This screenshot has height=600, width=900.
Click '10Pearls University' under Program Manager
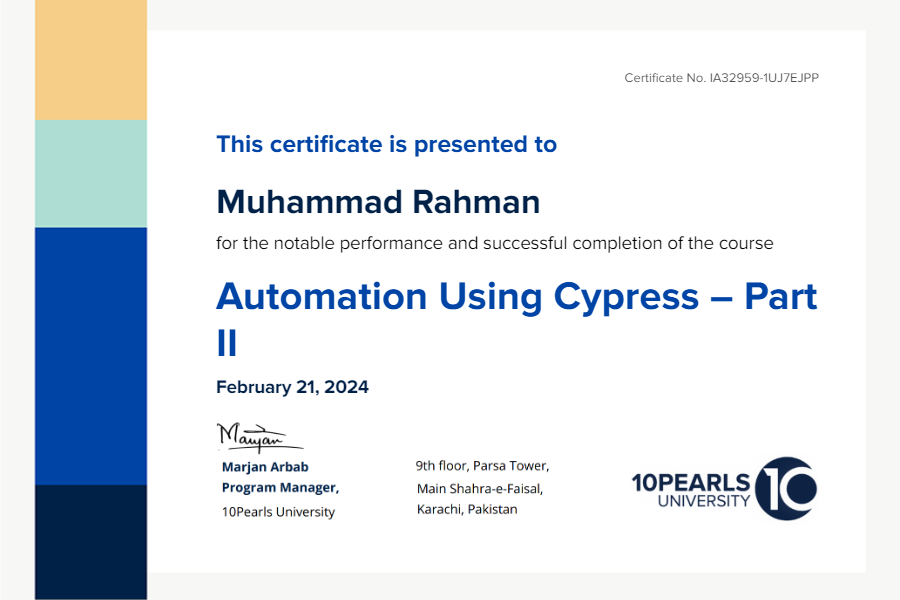[278, 512]
